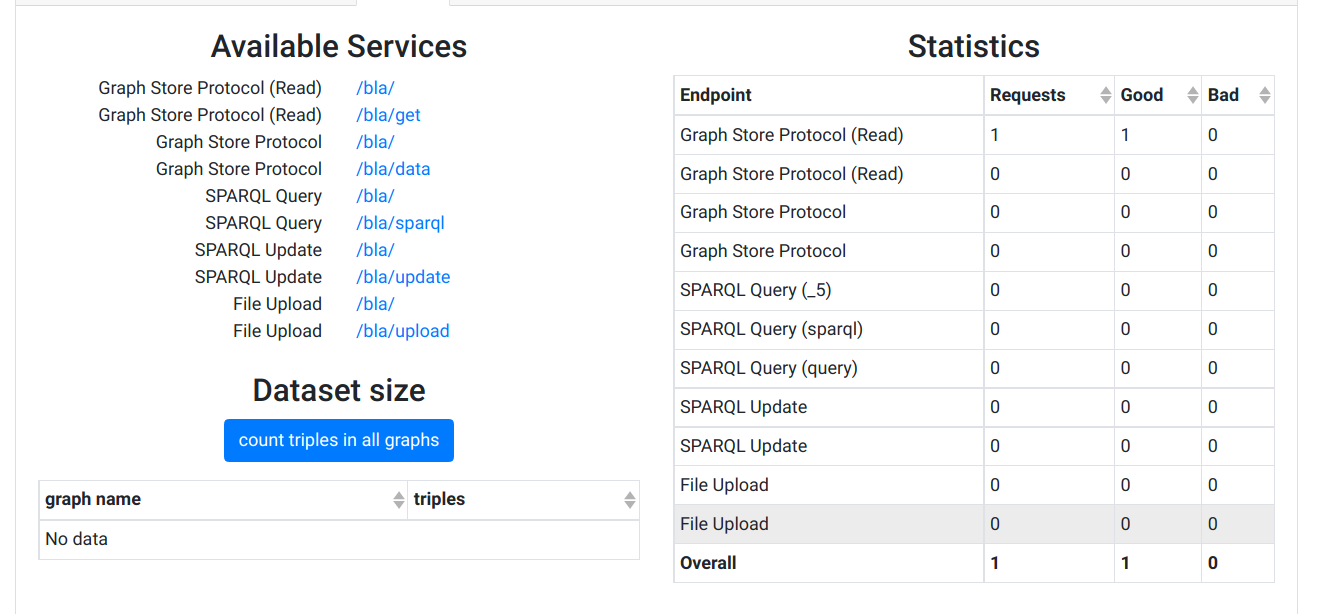This screenshot has height=614, width=1331.
Task: Go to the /bla/update endpoint link
Action: click(403, 277)
